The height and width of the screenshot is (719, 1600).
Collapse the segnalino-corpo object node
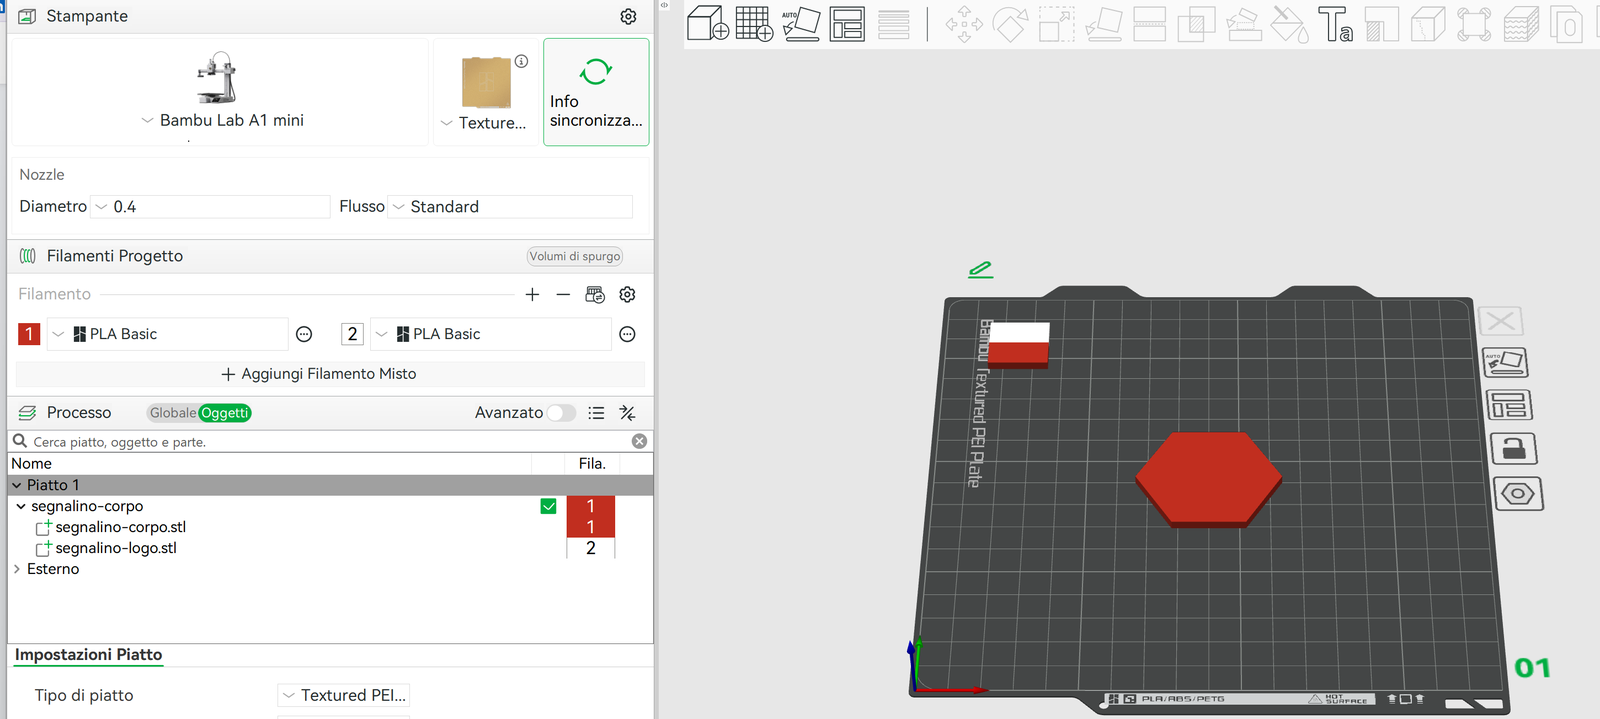pos(21,506)
